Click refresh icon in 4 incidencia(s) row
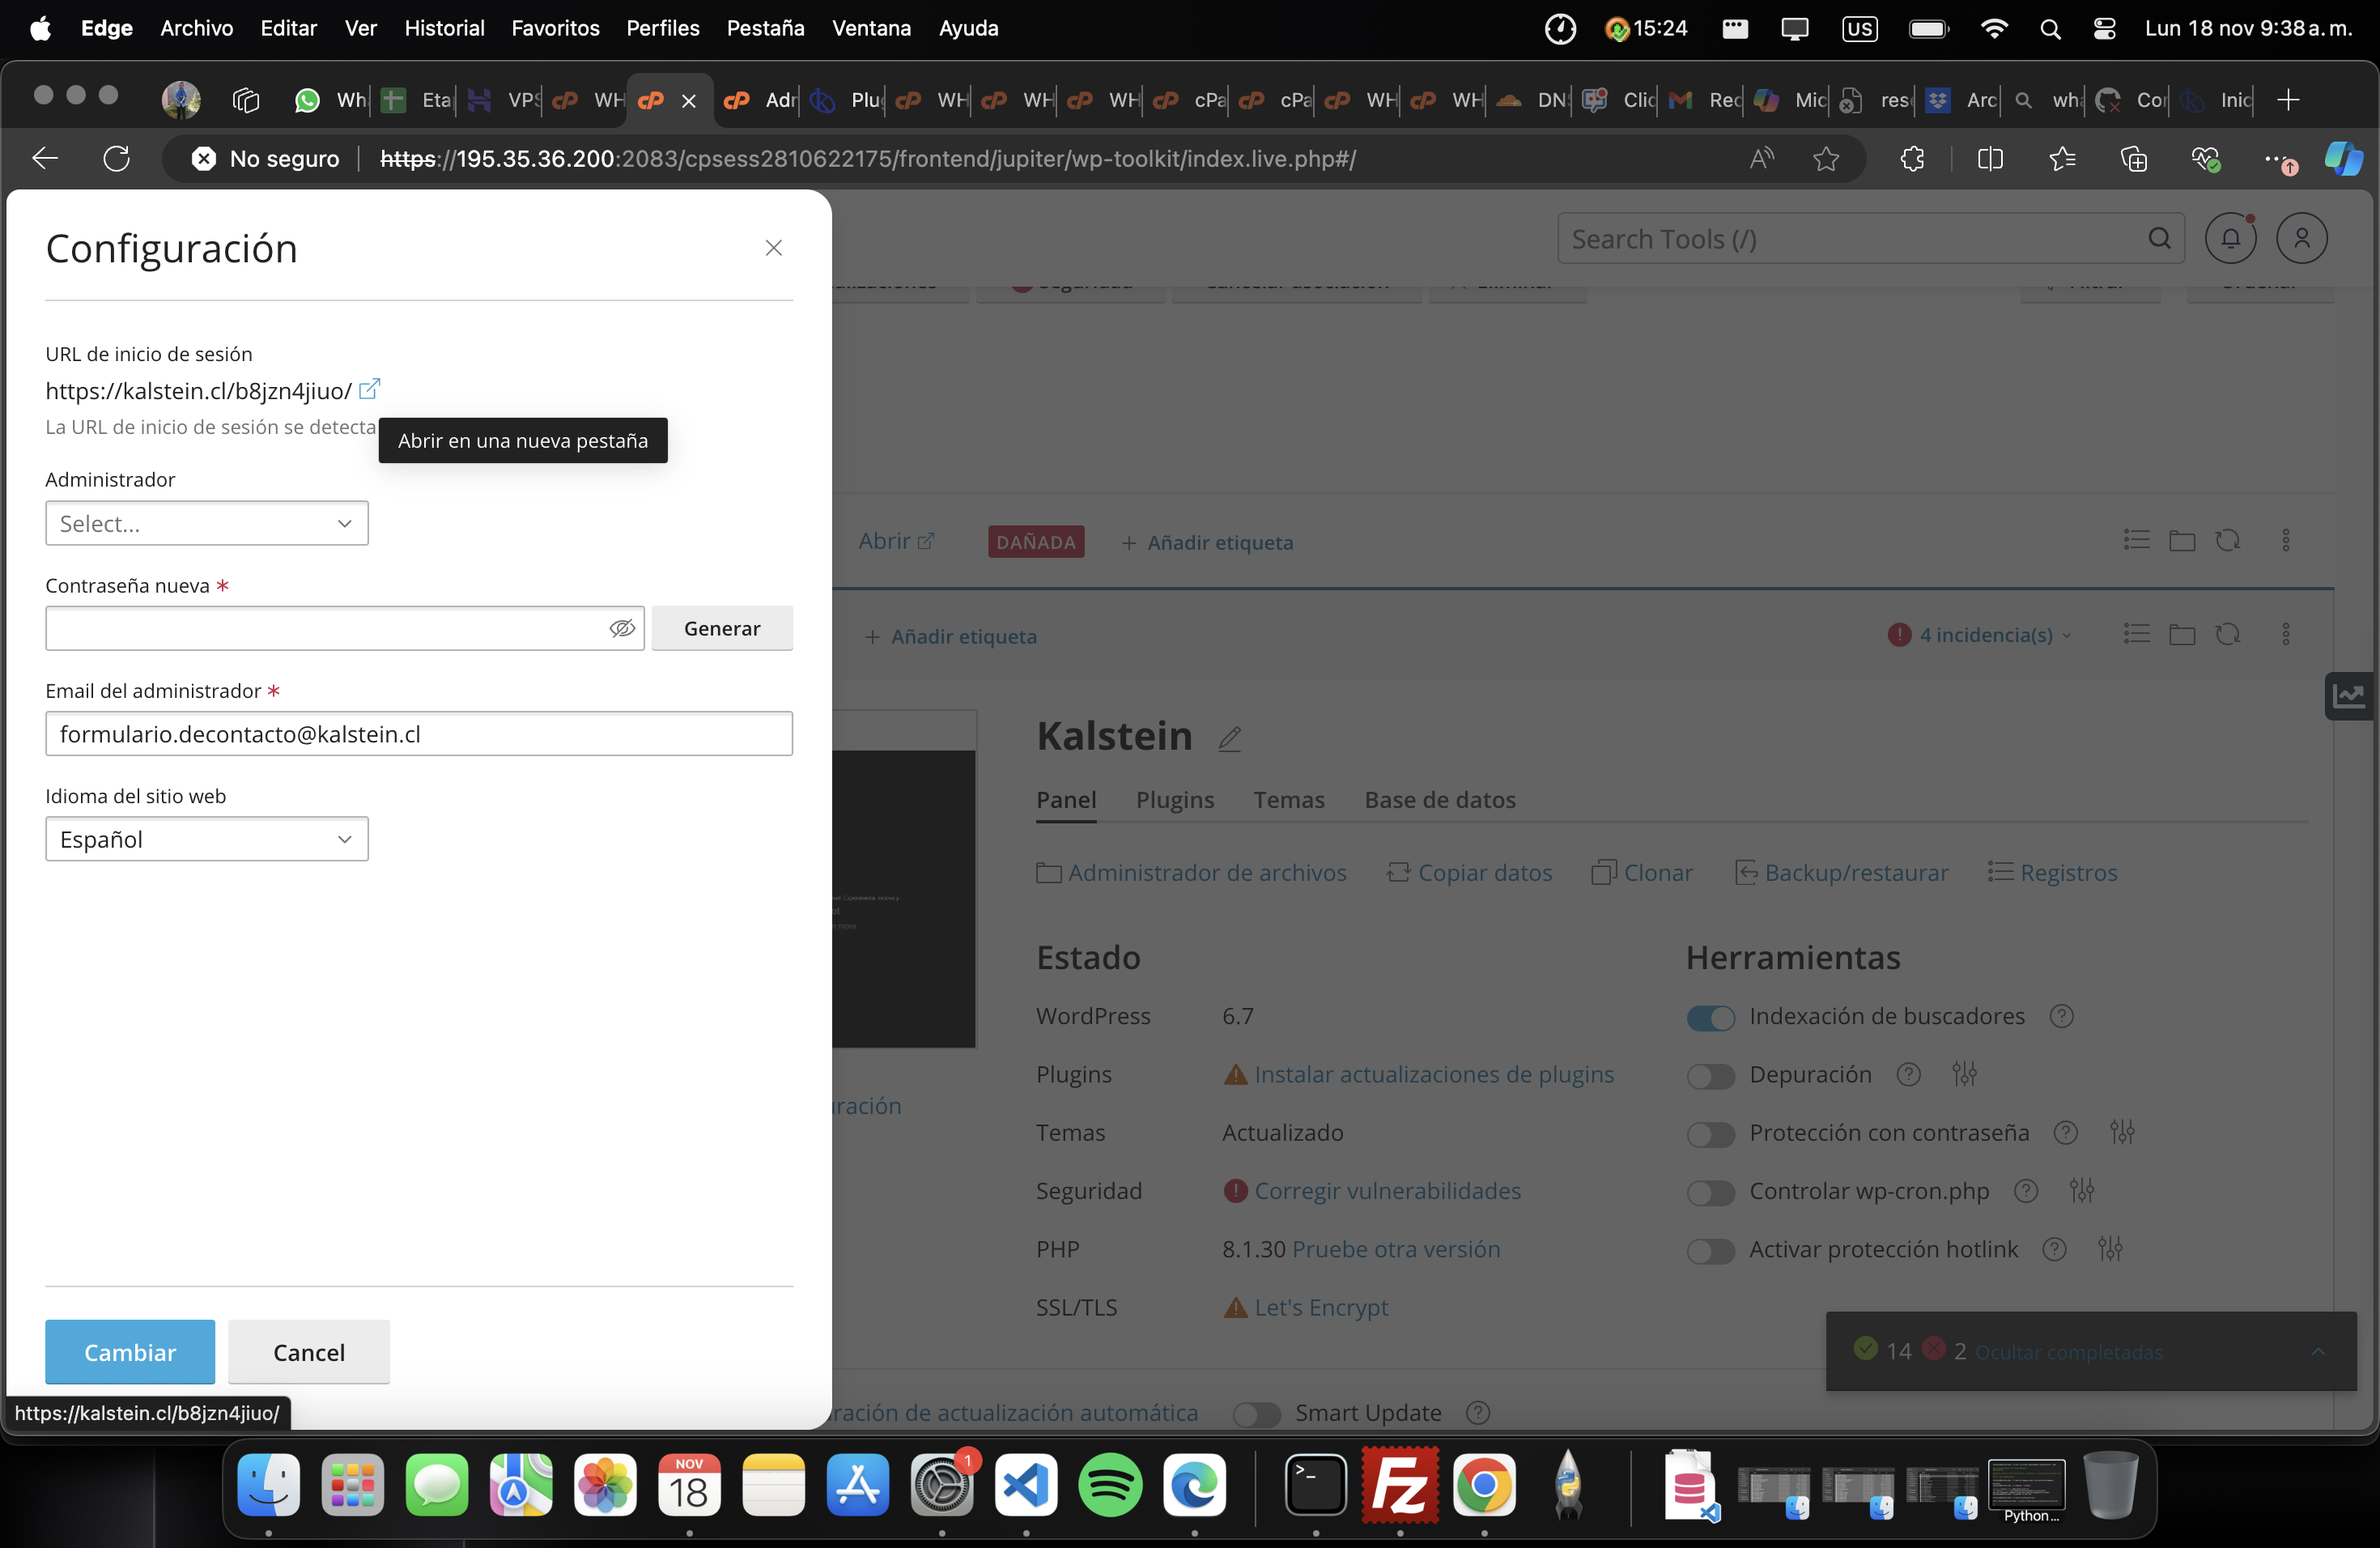The width and height of the screenshot is (2380, 1548). [x=2227, y=634]
